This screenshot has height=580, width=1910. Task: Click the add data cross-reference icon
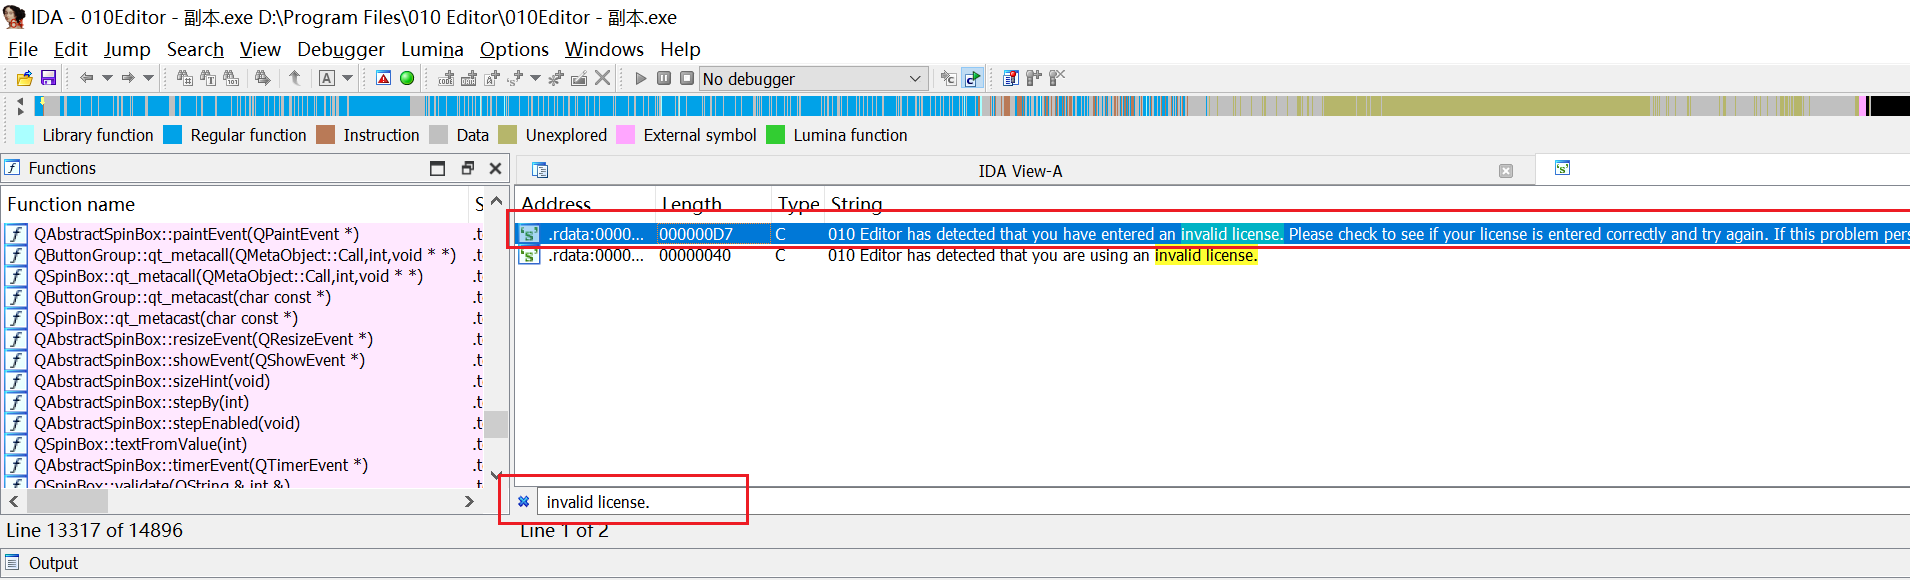(x=468, y=78)
